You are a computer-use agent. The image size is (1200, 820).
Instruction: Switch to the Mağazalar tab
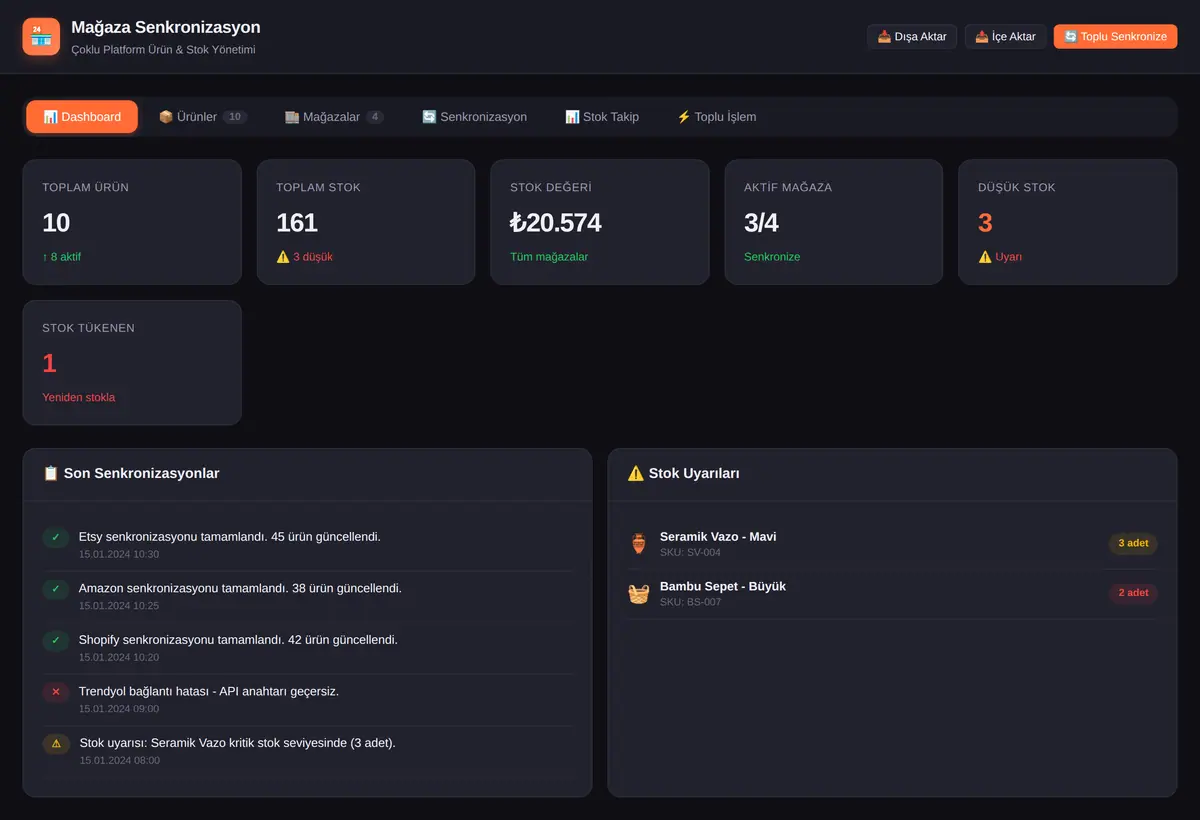pyautogui.click(x=334, y=117)
